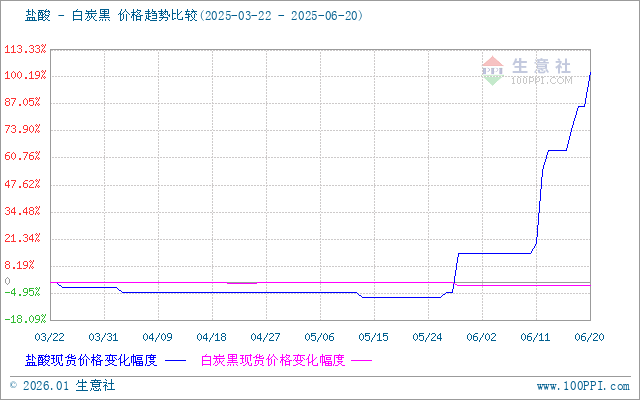This screenshot has height=400, width=640.
Task: Click the 47.62% y-axis label
Action: pyautogui.click(x=25, y=184)
